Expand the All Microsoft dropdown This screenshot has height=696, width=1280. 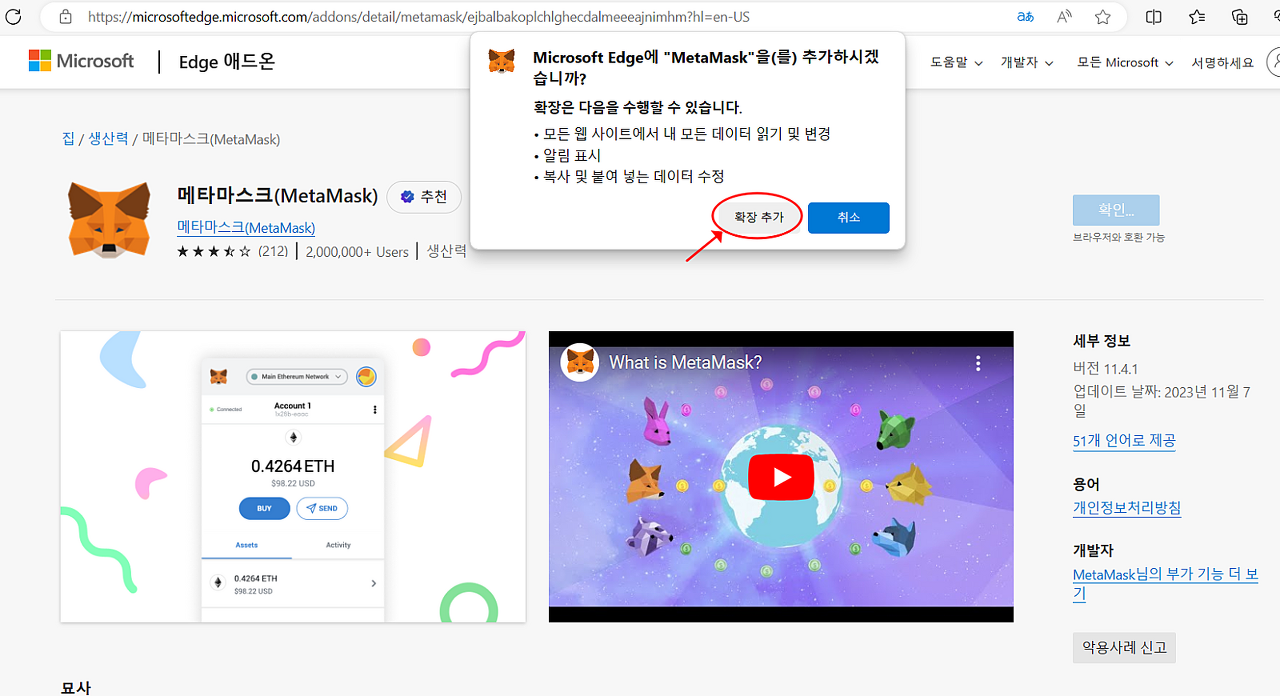tap(1125, 62)
